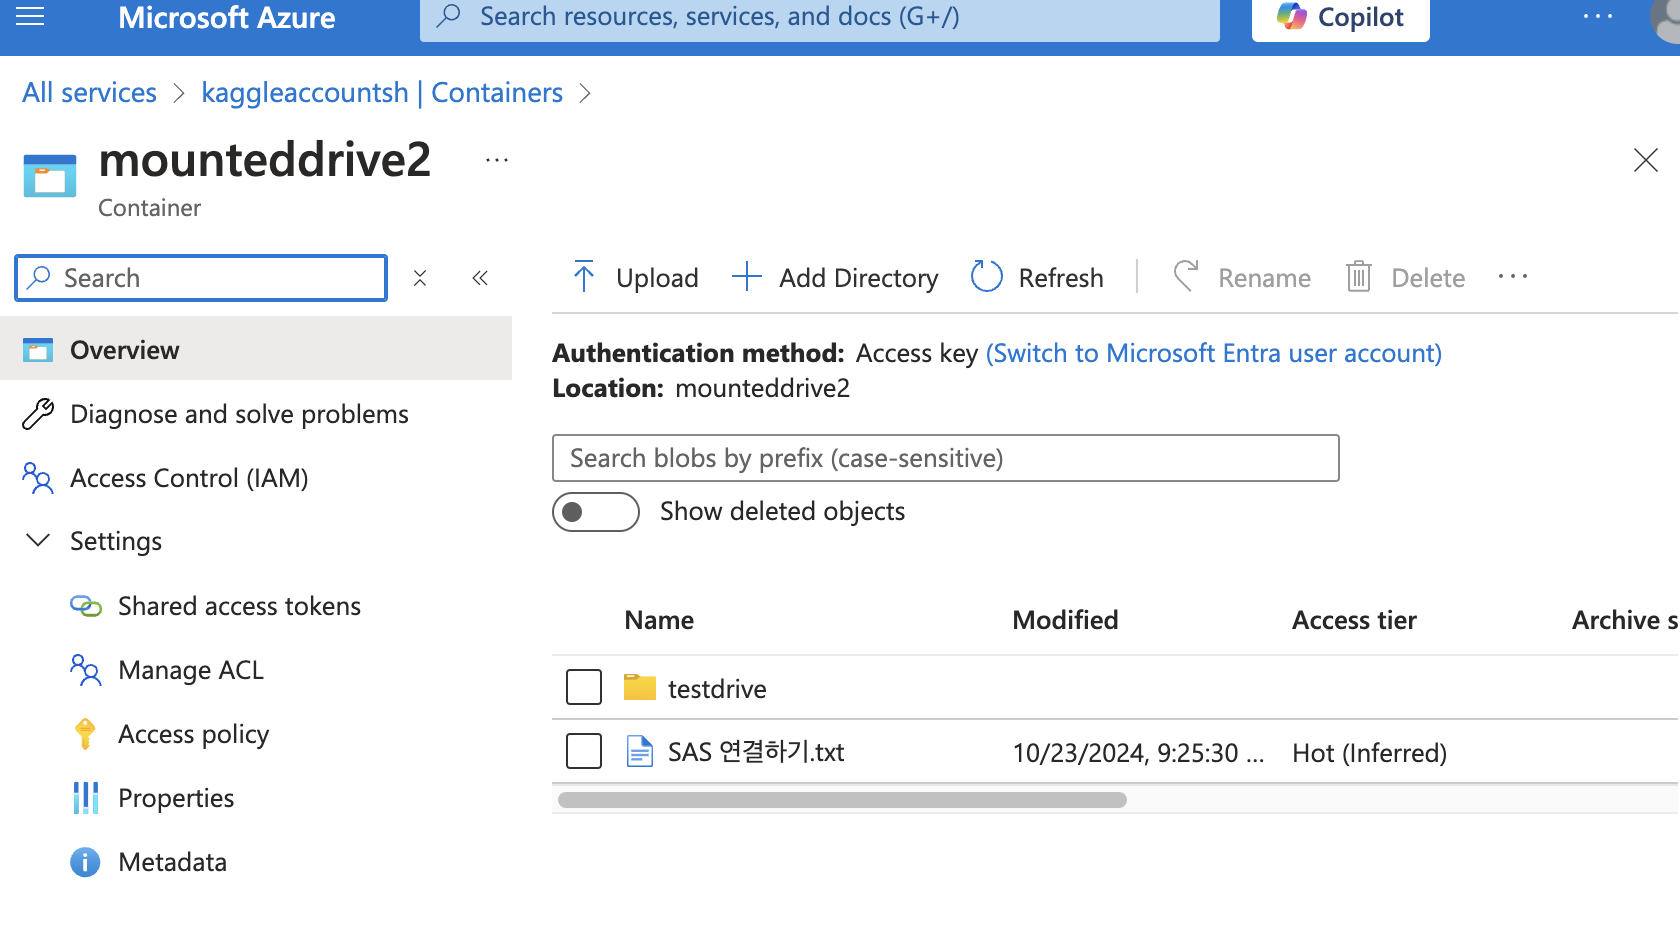Click the Settings section label
The width and height of the screenshot is (1680, 930).
coord(116,541)
